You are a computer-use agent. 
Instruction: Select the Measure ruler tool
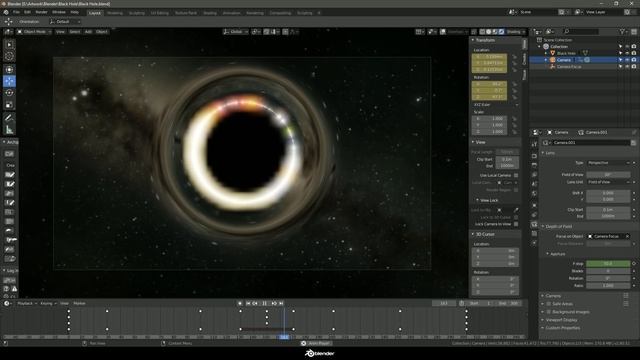point(9,130)
